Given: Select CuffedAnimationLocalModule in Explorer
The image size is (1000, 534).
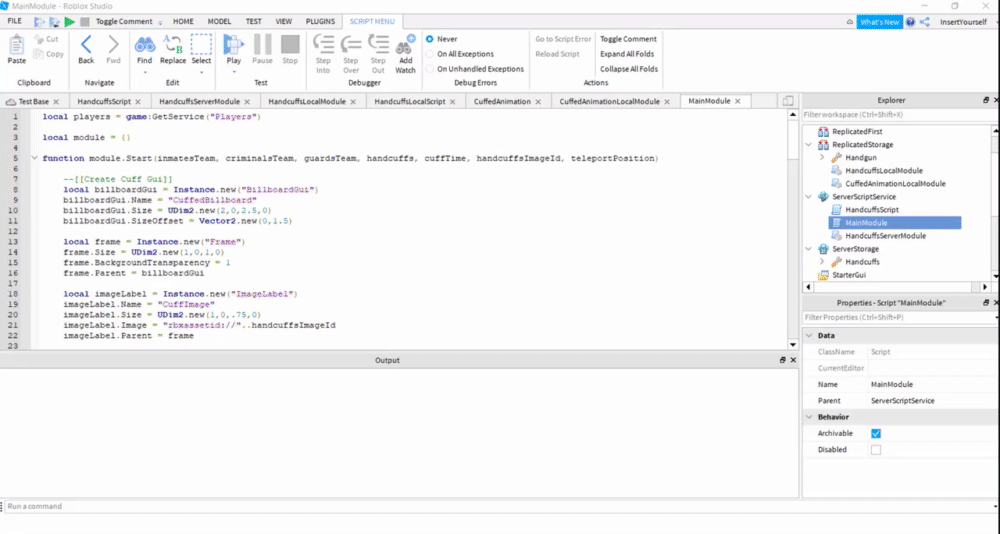Looking at the screenshot, I should [x=895, y=184].
